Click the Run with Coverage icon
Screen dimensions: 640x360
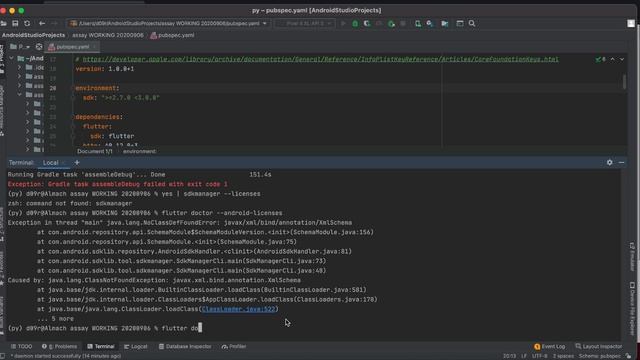pos(367,24)
